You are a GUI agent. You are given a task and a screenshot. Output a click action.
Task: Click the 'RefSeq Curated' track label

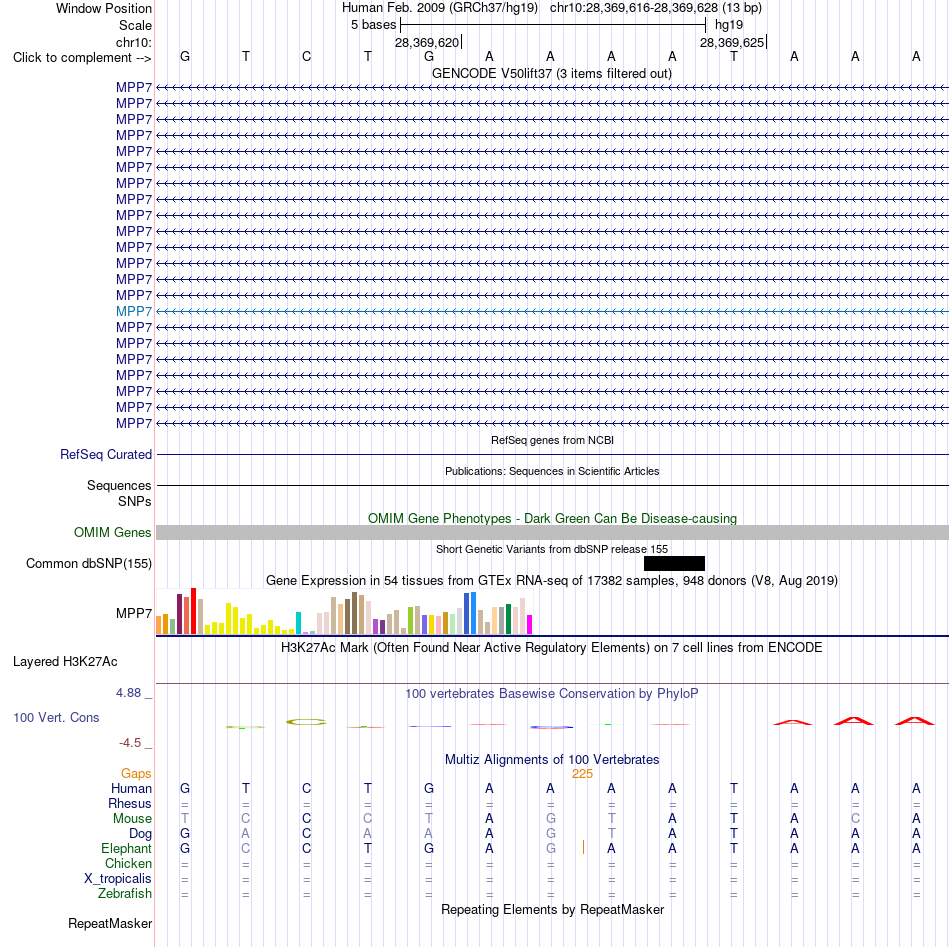coord(106,454)
